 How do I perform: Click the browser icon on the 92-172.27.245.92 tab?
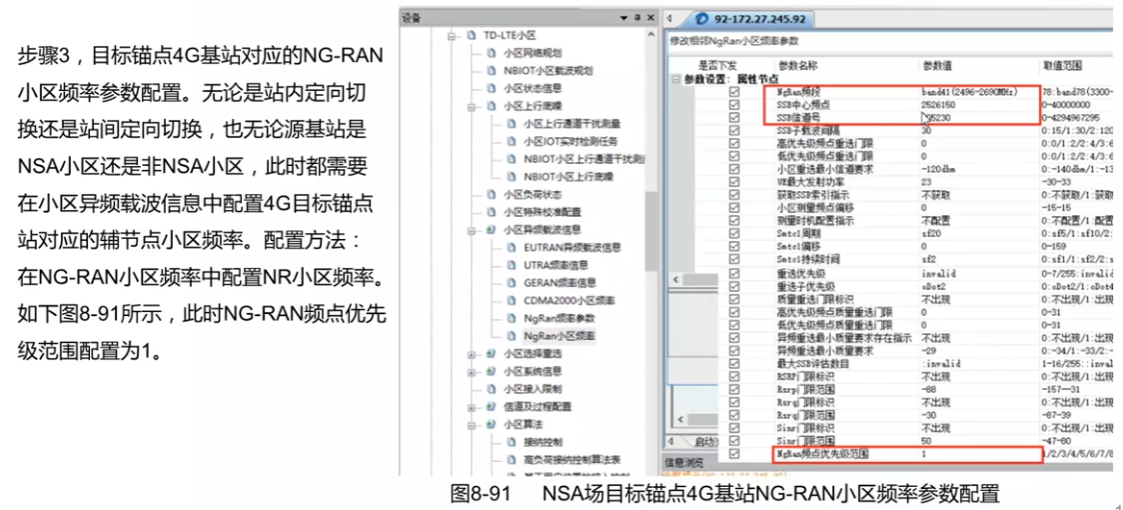pyautogui.click(x=703, y=18)
